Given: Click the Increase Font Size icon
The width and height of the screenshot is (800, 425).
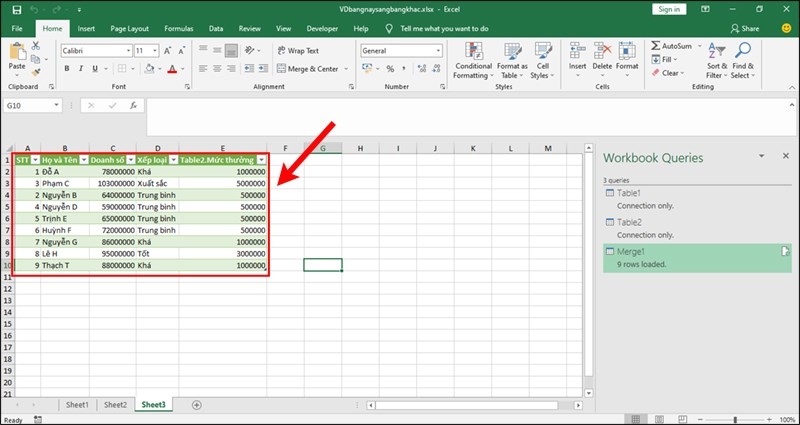Looking at the screenshot, I should click(168, 51).
